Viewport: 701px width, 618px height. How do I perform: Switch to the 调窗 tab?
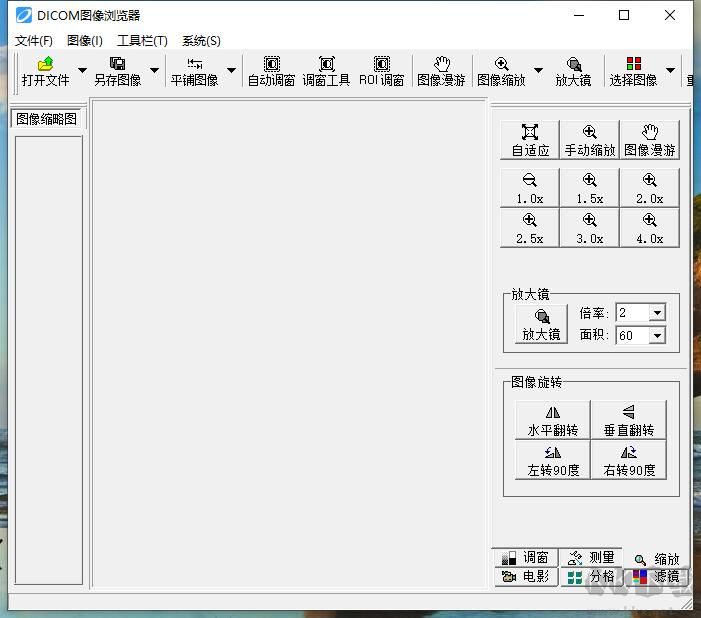525,558
